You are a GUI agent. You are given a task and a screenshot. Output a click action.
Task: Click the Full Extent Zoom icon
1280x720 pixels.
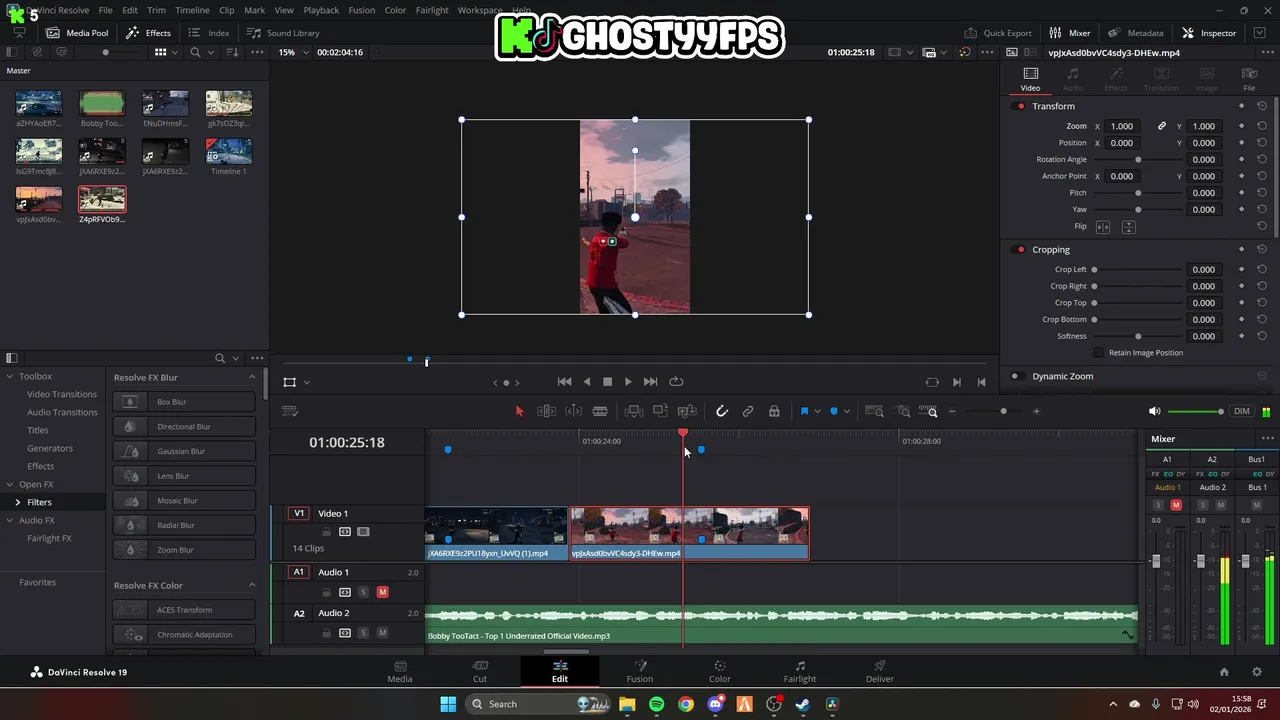tap(874, 411)
